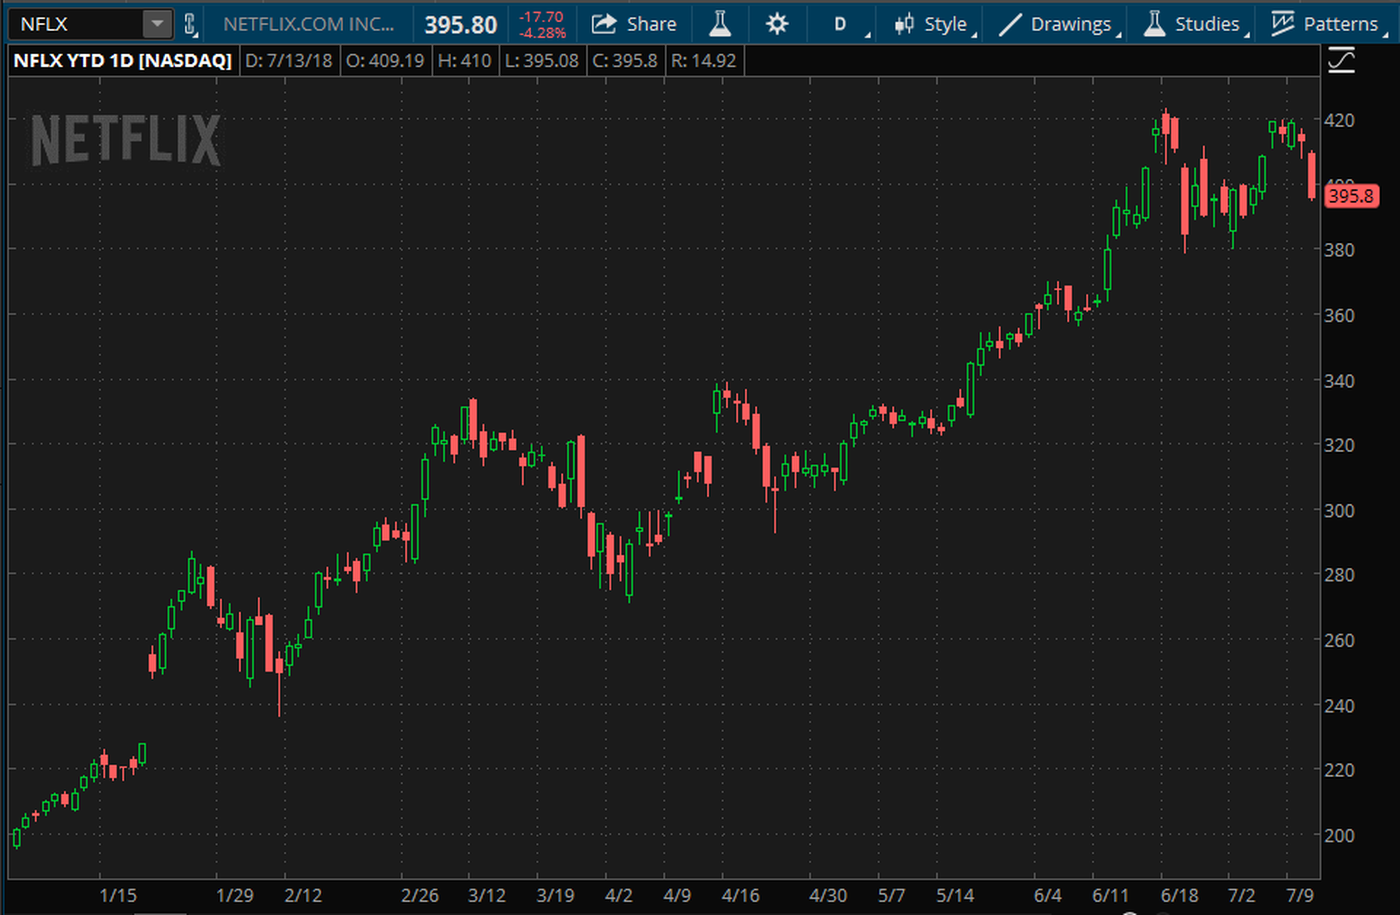Image resolution: width=1400 pixels, height=915 pixels.
Task: Click the 7/2 date axis label
Action: (1242, 895)
